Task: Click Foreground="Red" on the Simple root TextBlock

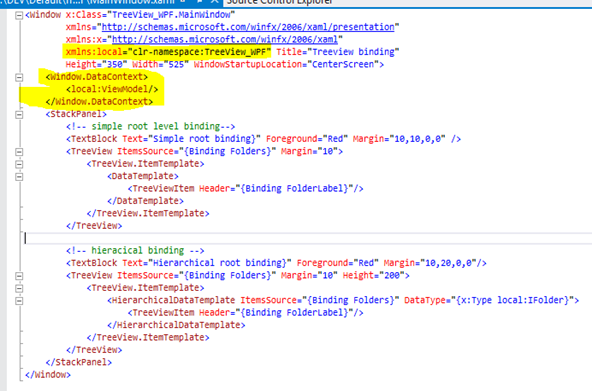Action: click(307, 139)
